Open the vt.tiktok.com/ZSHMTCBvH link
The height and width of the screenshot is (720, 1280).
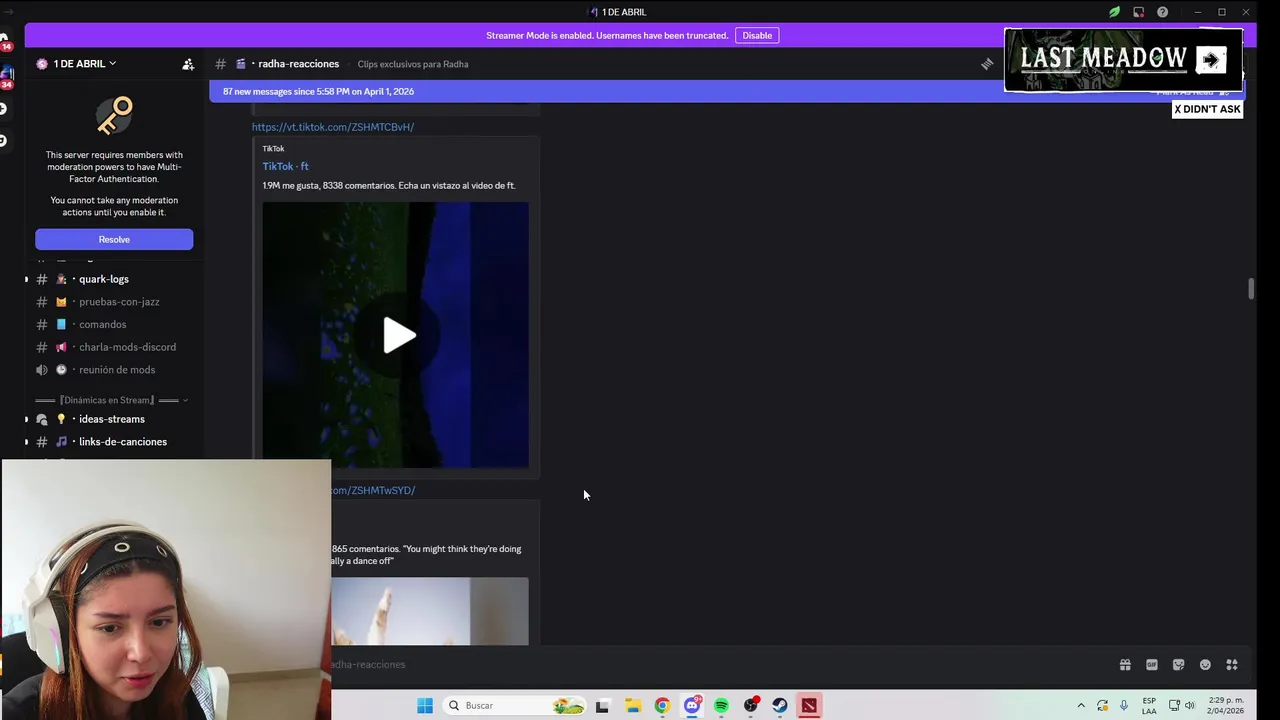[333, 127]
